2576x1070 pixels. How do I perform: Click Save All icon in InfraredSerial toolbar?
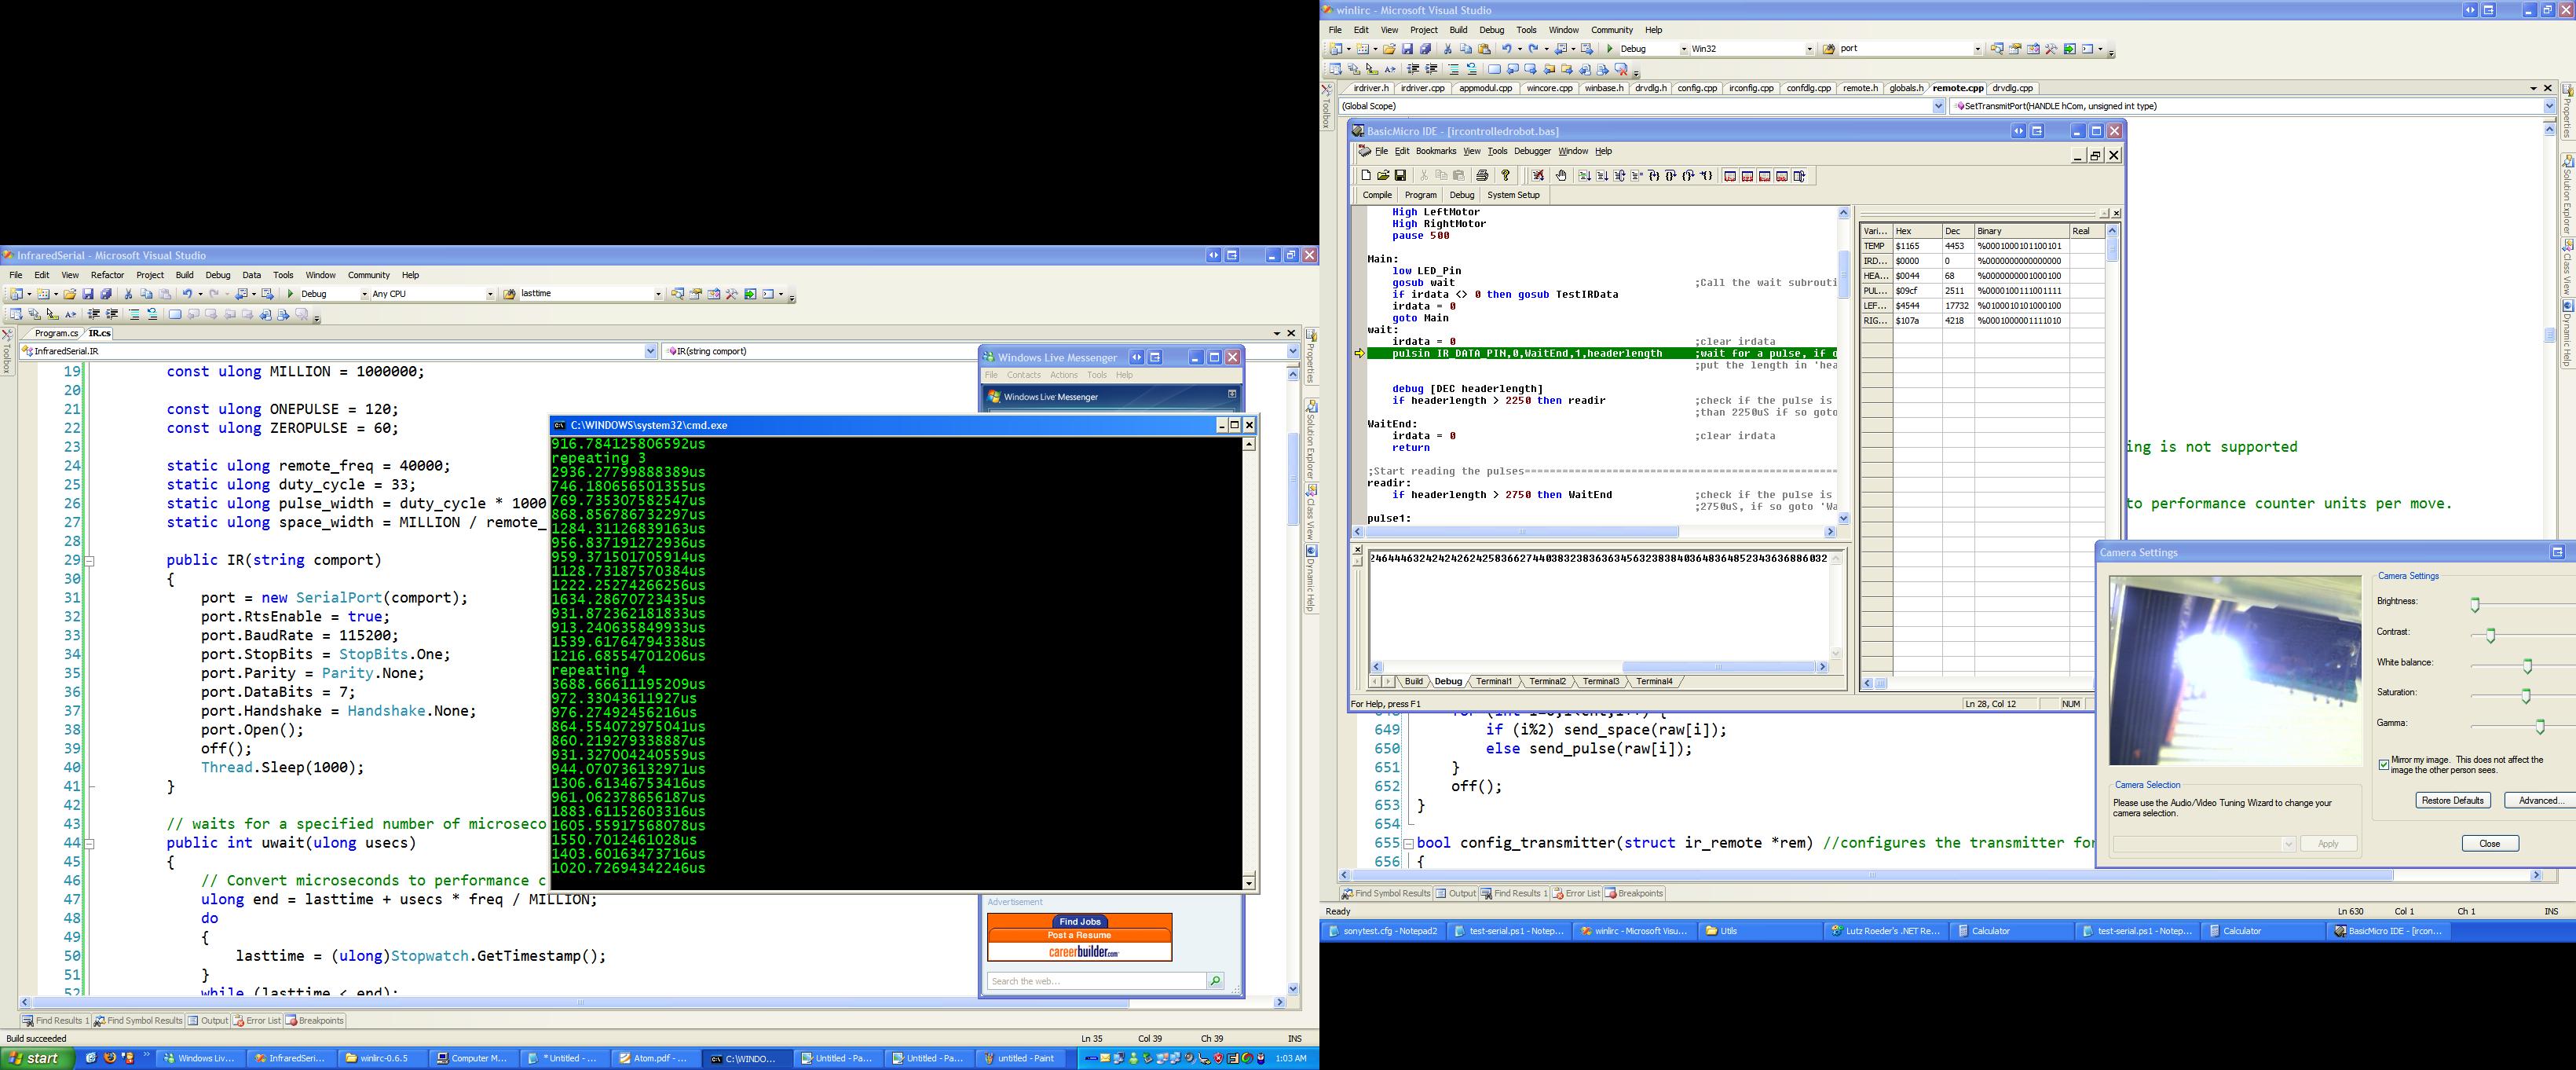106,294
